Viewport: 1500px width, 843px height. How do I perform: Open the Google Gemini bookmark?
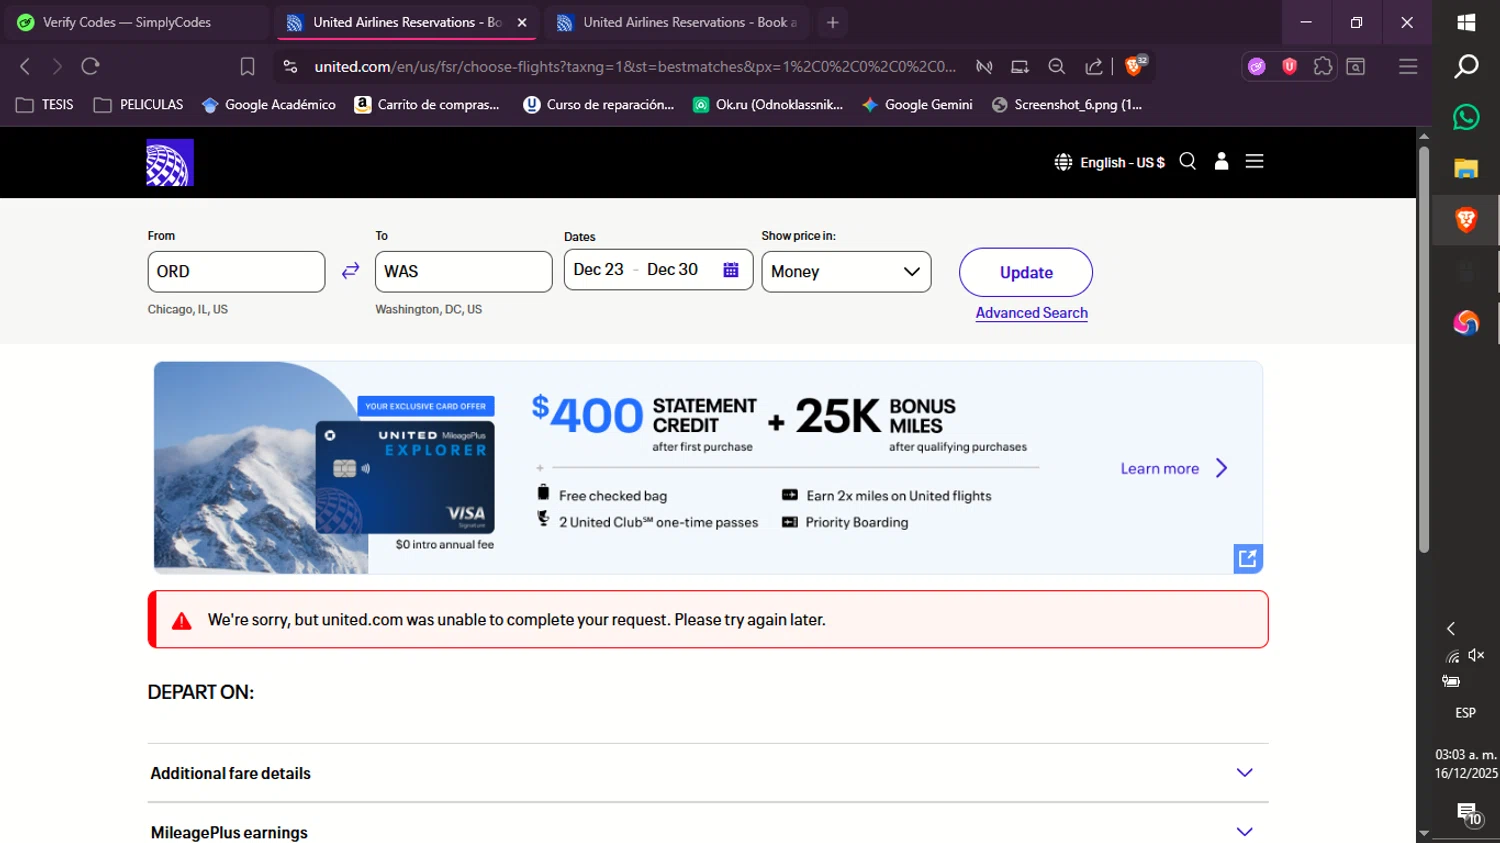point(917,104)
